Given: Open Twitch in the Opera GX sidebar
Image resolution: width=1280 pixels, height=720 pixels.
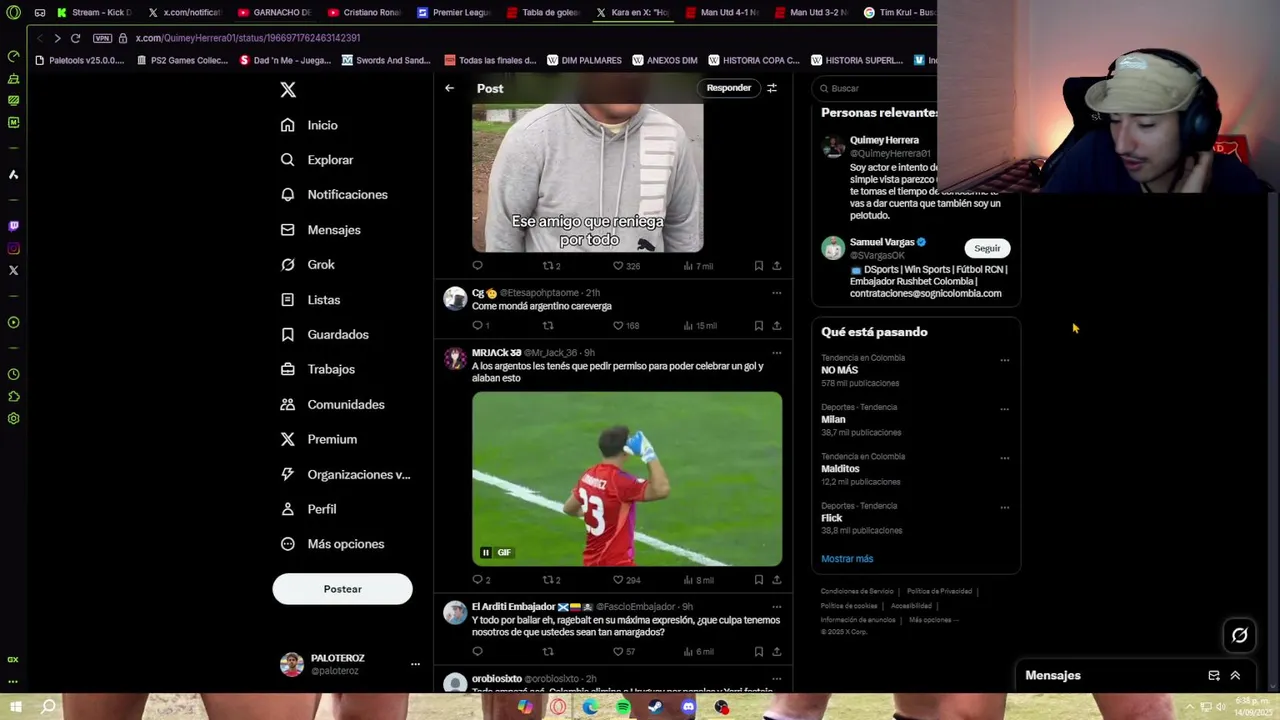Looking at the screenshot, I should click(13, 226).
